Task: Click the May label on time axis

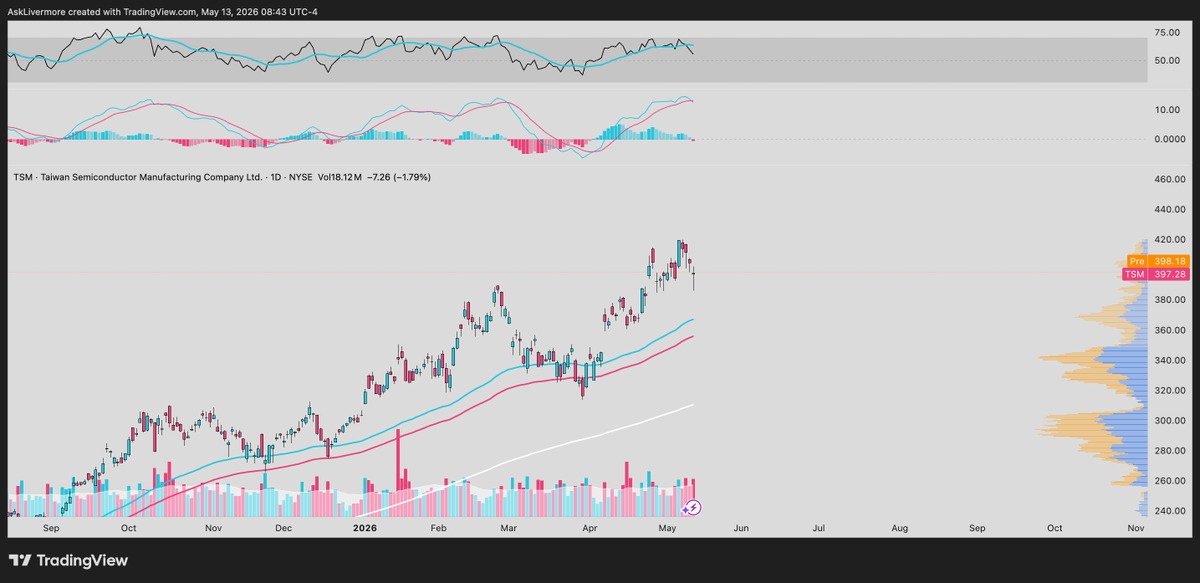Action: (668, 526)
